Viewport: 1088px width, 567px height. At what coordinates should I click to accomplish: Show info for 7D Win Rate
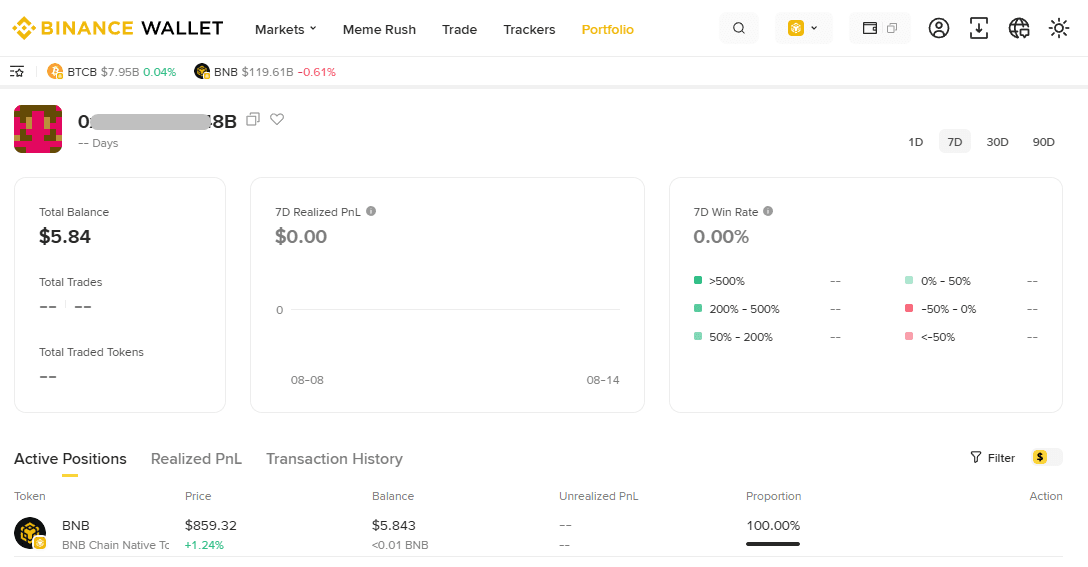[x=768, y=211]
